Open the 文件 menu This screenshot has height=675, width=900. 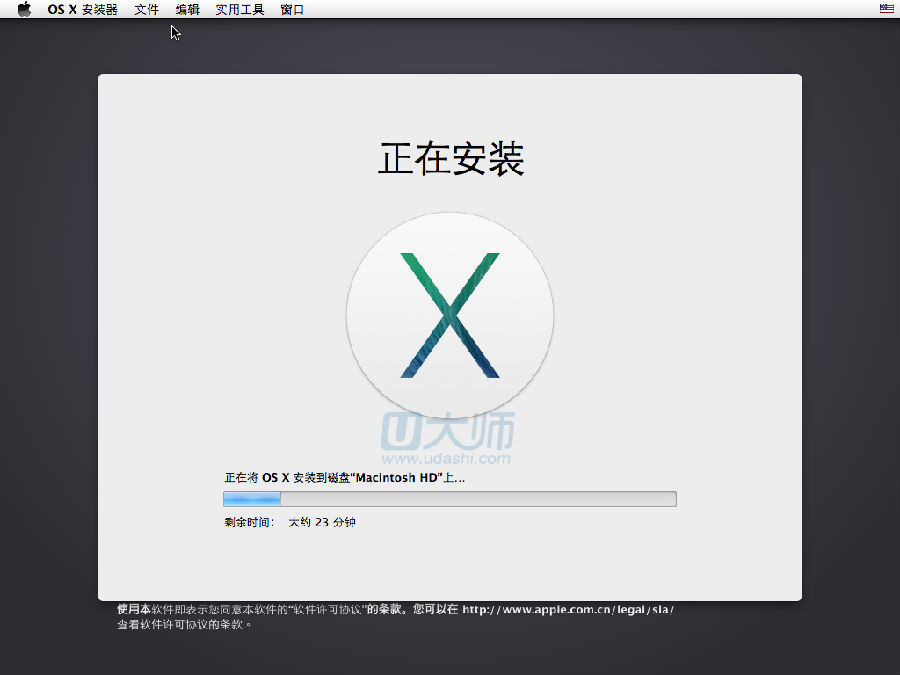(146, 9)
